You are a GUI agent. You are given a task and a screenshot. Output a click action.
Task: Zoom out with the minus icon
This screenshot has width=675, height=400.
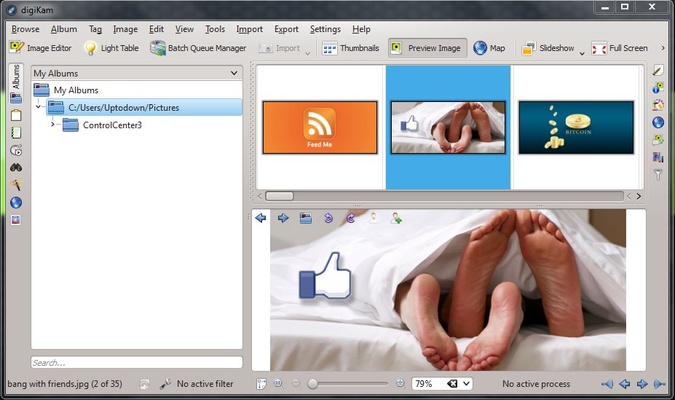[x=296, y=383]
